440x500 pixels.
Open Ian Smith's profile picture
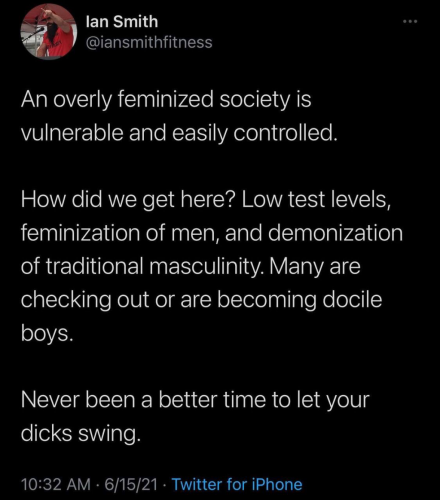click(49, 32)
